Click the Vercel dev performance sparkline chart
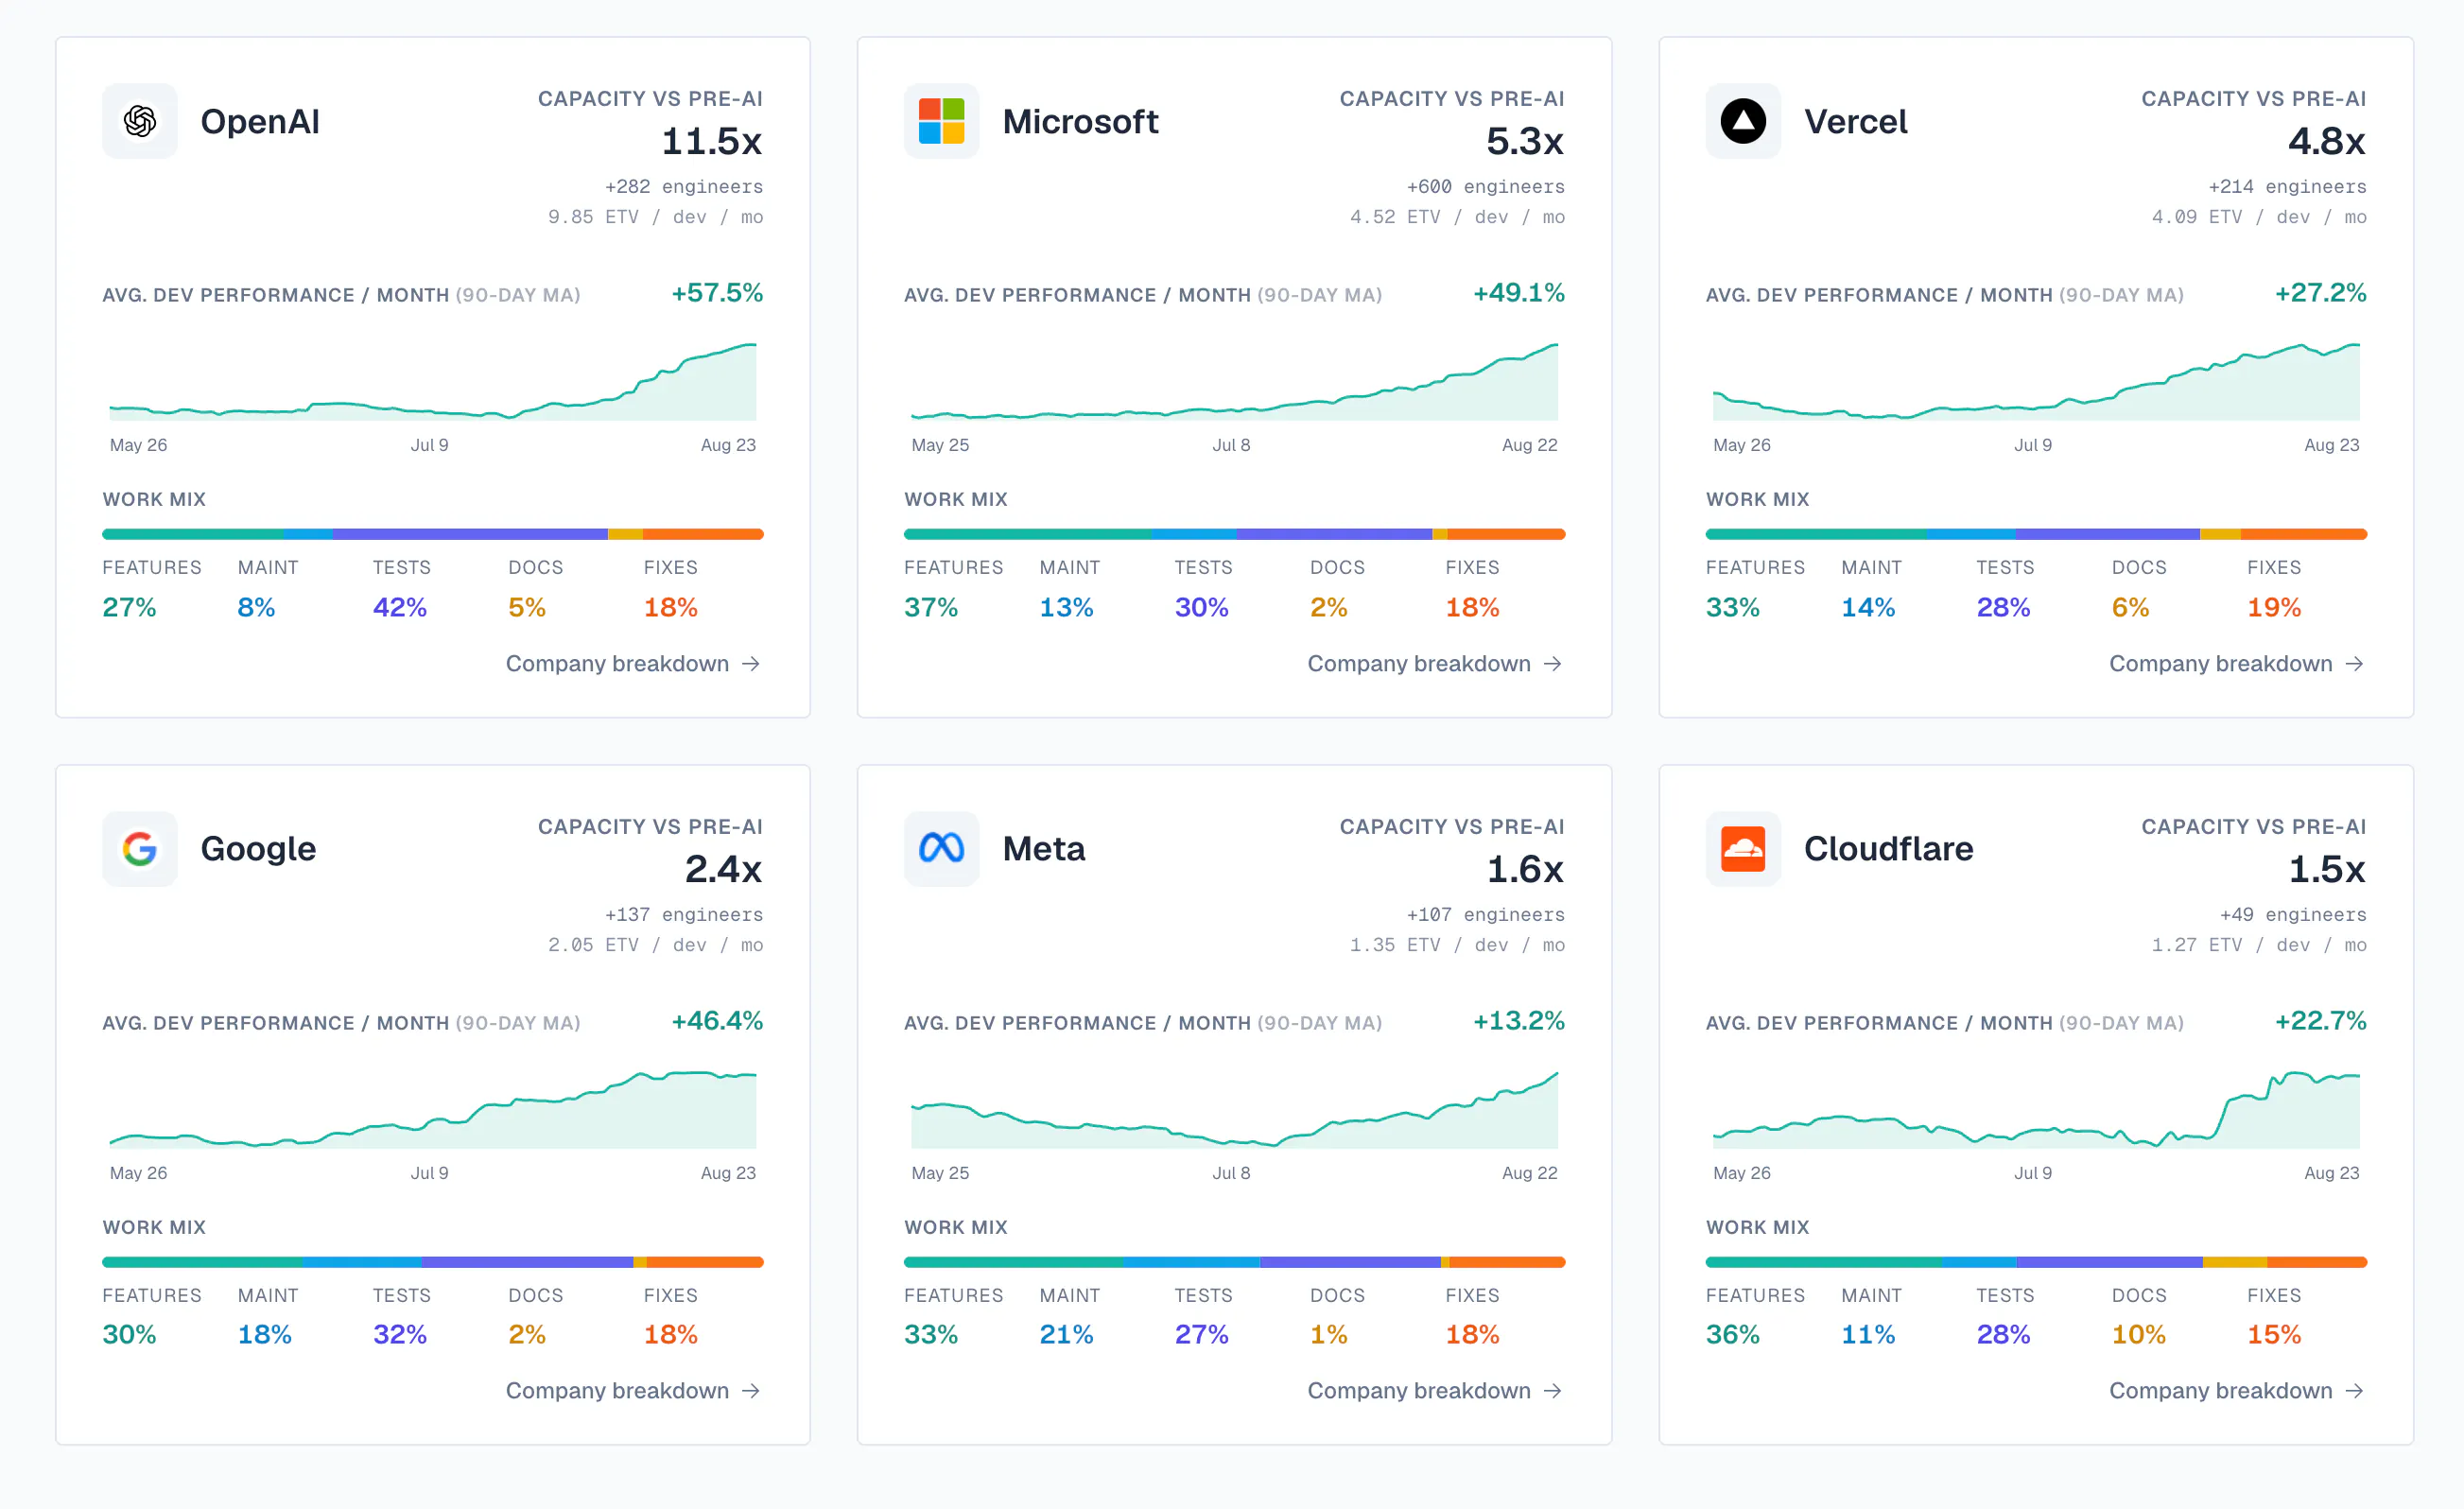 (2036, 382)
